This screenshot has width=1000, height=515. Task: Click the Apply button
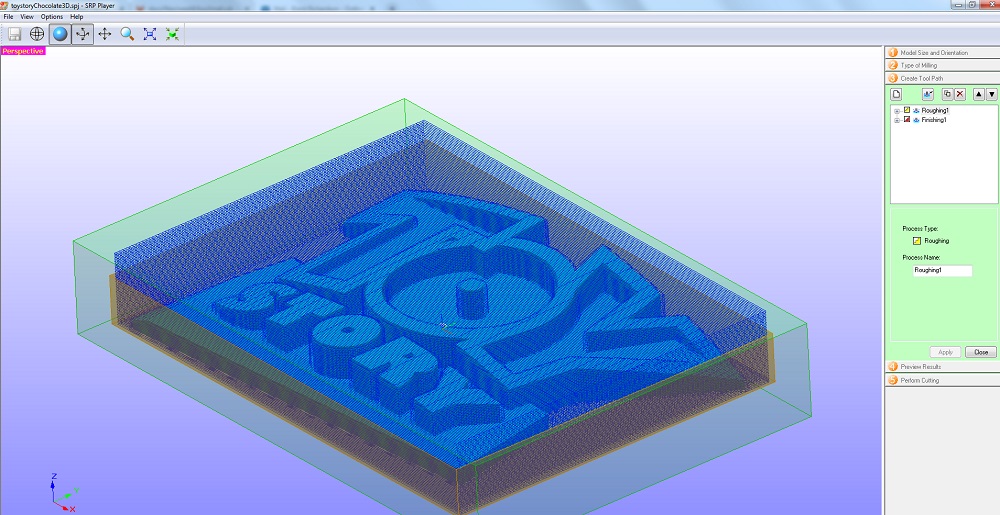[x=945, y=352]
